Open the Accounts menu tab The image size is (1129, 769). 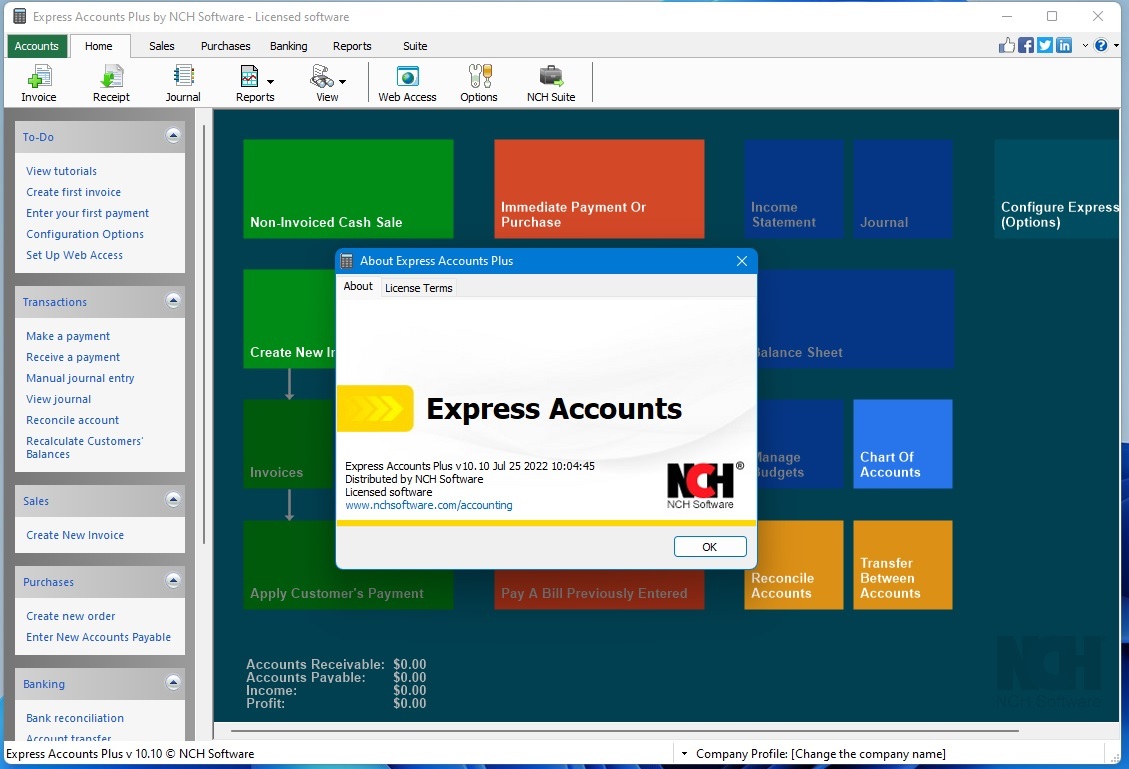[37, 46]
